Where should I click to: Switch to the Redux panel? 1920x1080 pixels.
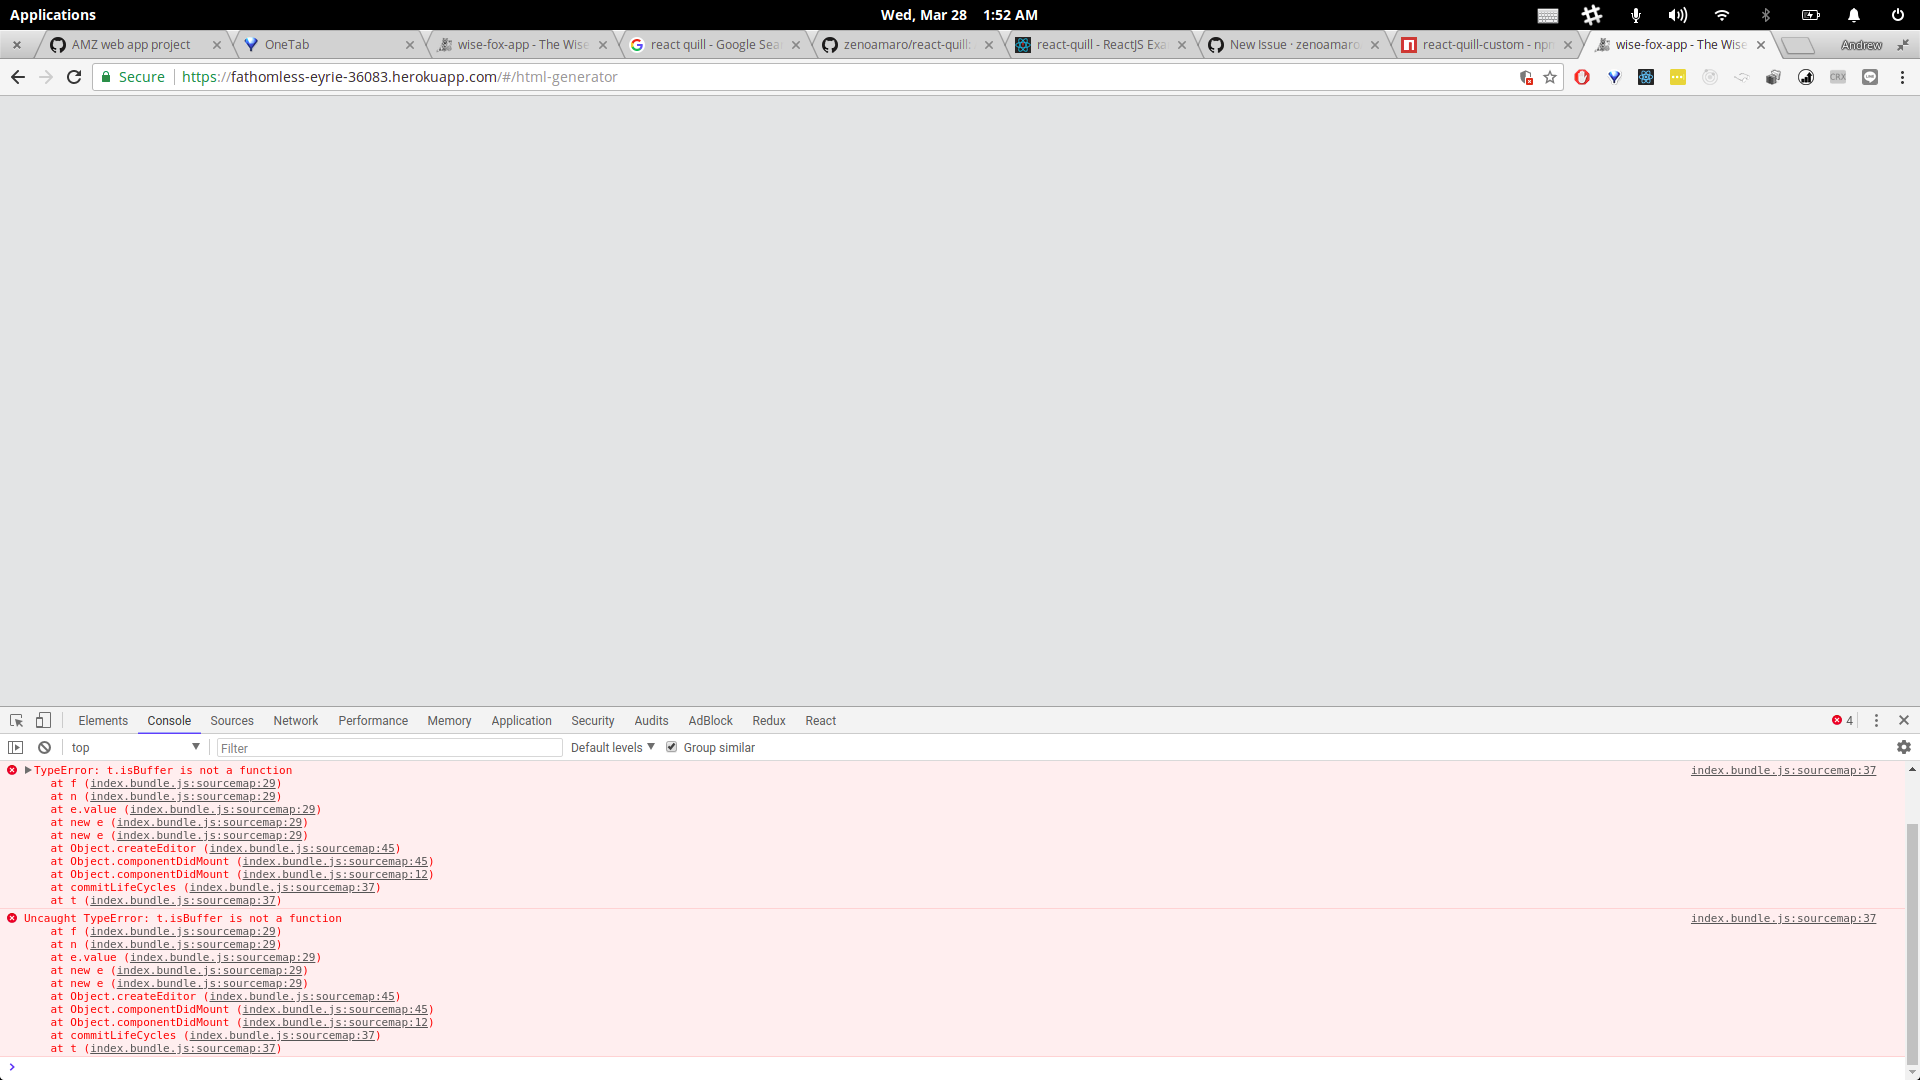point(768,720)
